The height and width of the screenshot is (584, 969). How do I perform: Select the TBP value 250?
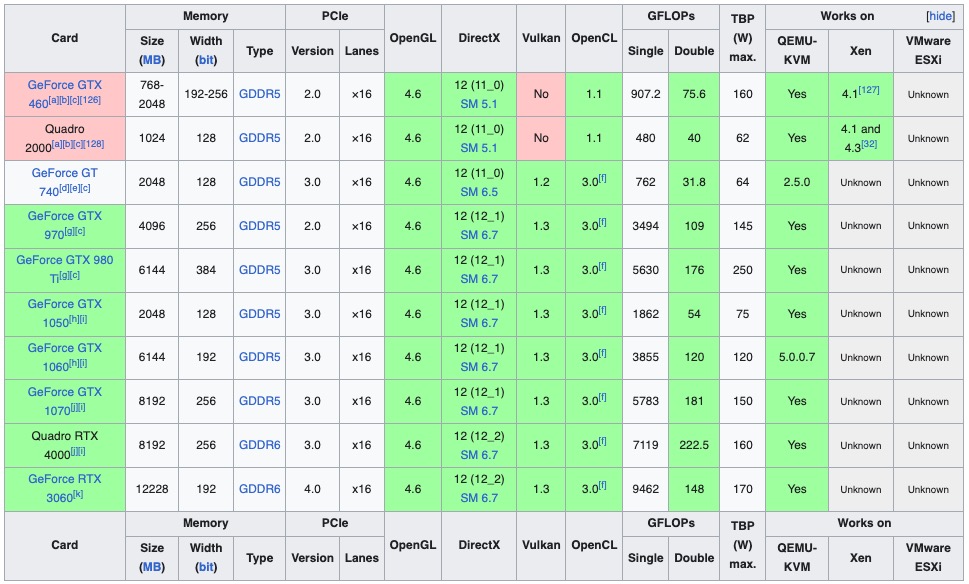[742, 270]
